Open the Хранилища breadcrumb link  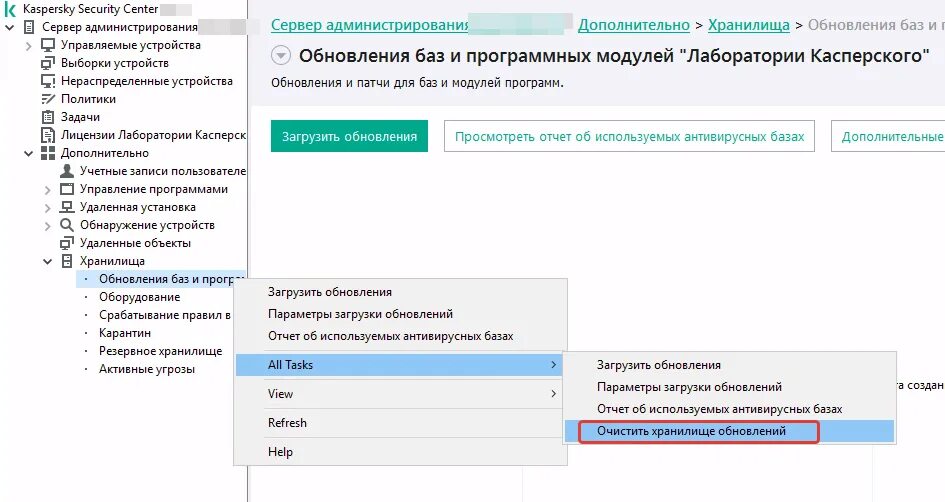[x=749, y=25]
